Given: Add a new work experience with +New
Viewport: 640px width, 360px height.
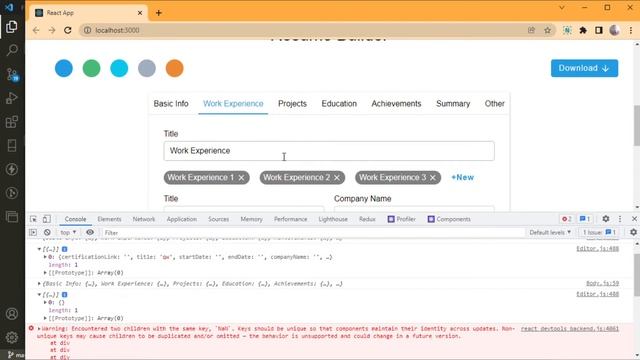Looking at the screenshot, I should pyautogui.click(x=462, y=178).
